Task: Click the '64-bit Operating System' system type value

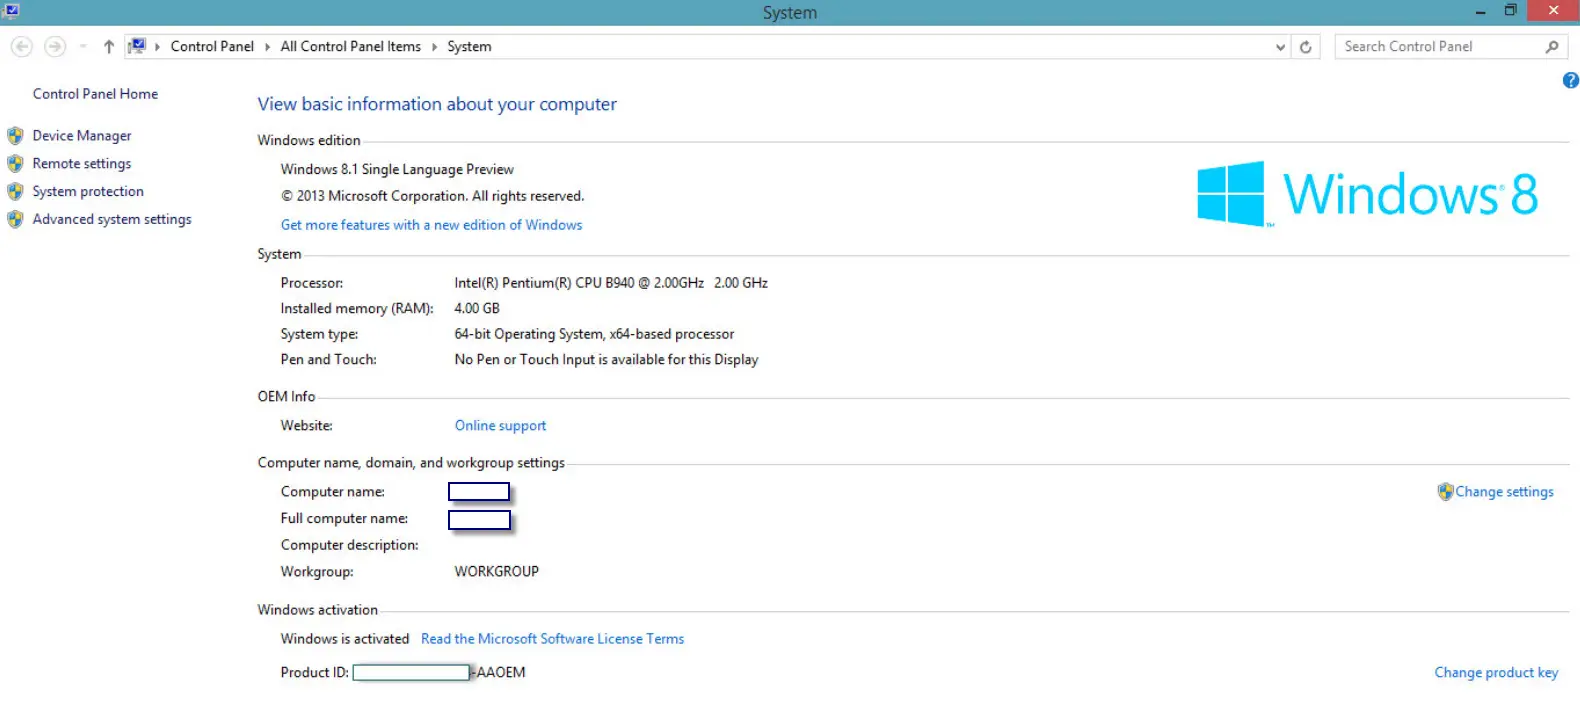Action: tap(594, 335)
